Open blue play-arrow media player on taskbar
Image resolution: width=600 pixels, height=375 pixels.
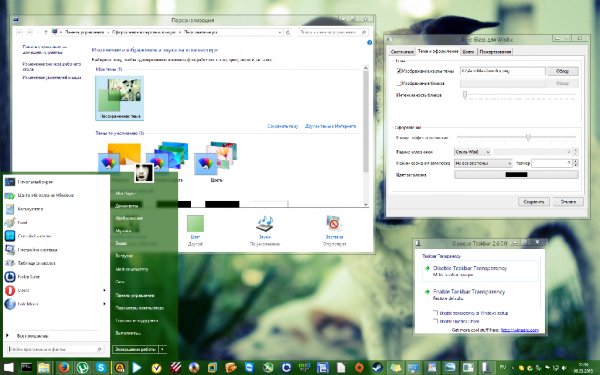point(137,368)
